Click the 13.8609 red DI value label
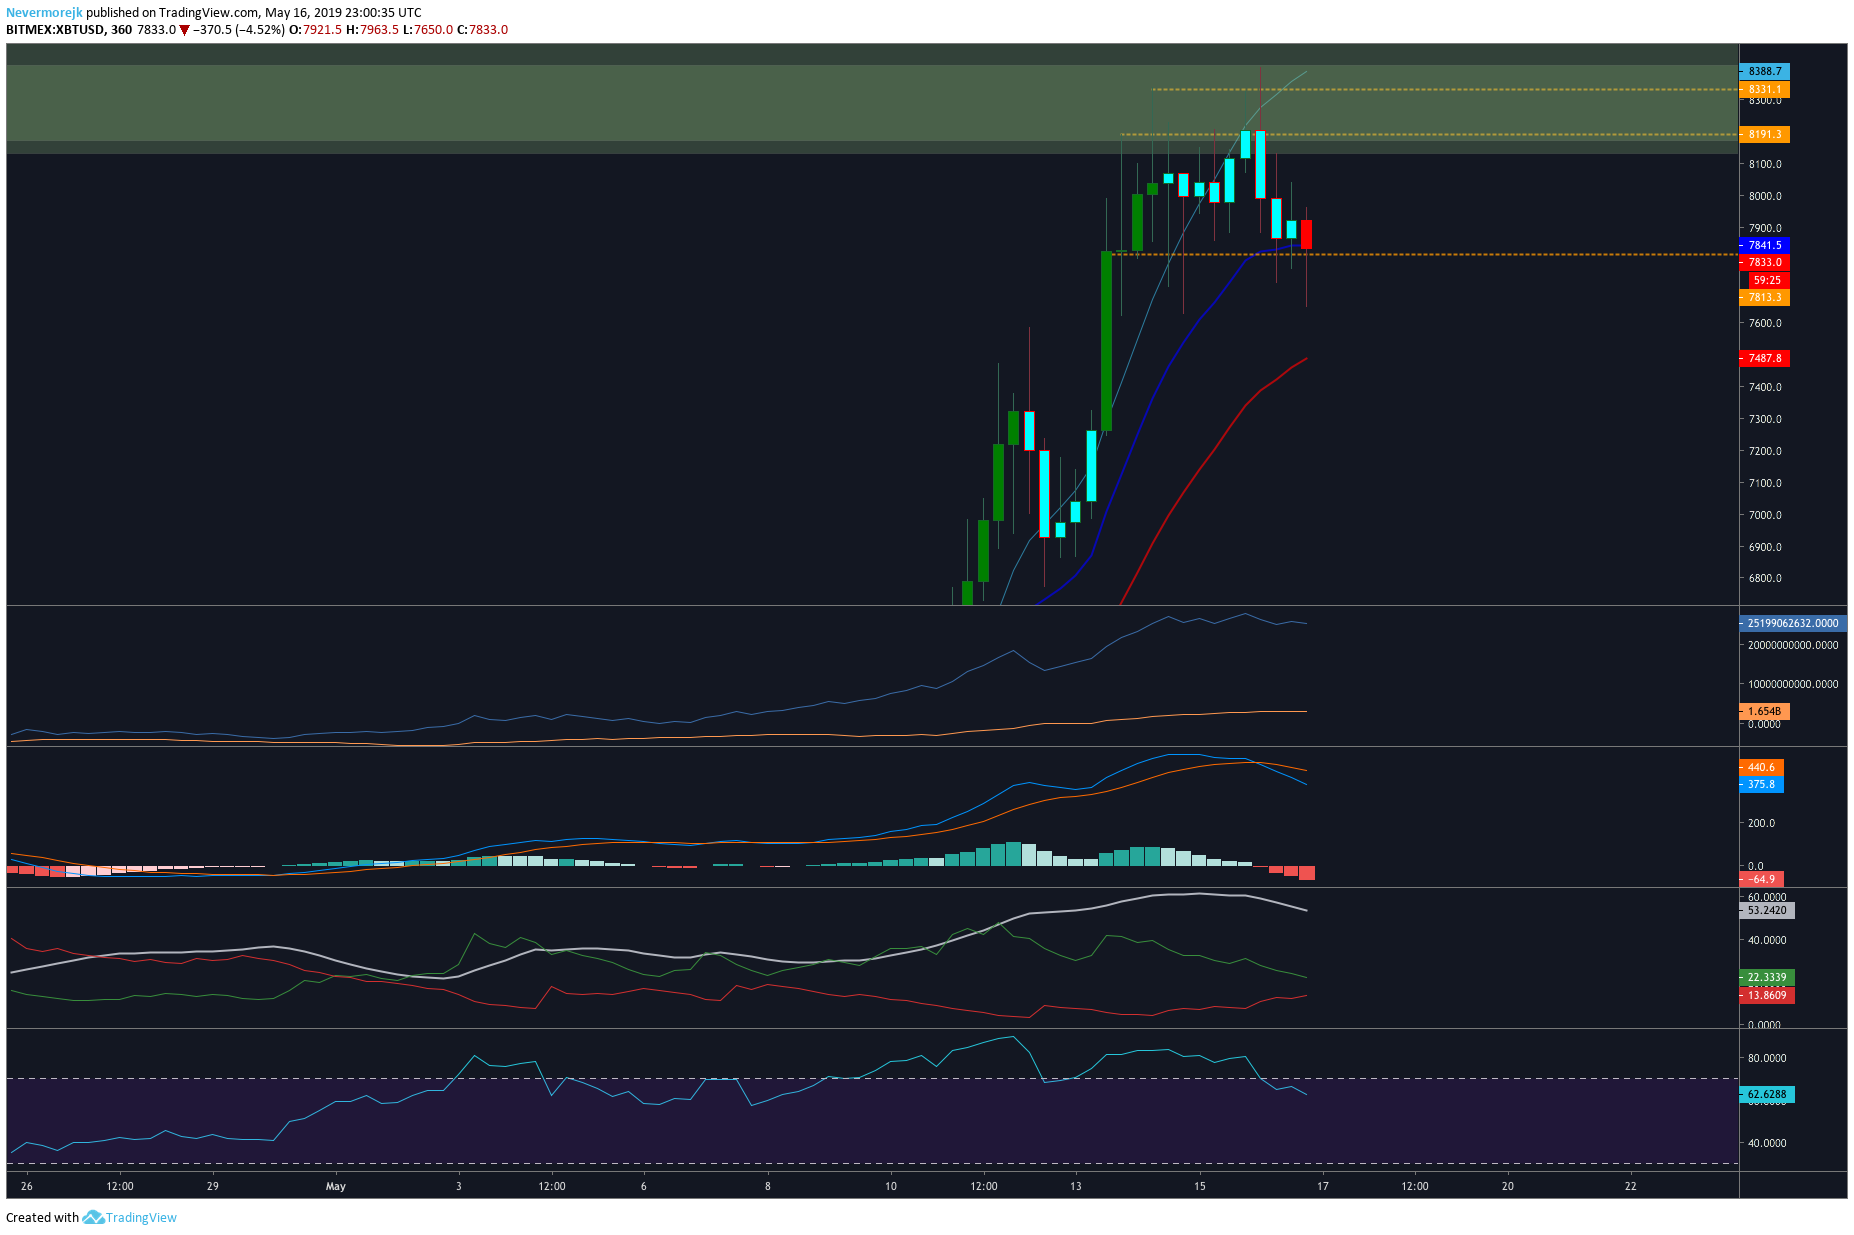Image resolution: width=1854 pixels, height=1235 pixels. click(x=1768, y=996)
